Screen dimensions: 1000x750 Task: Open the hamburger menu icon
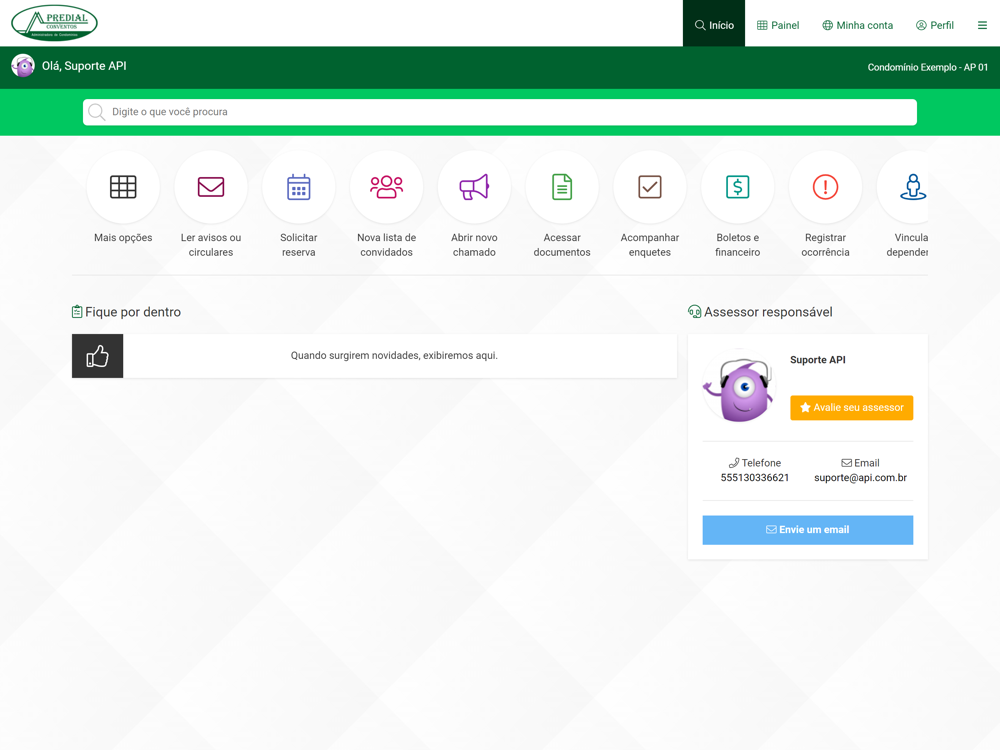(x=982, y=26)
